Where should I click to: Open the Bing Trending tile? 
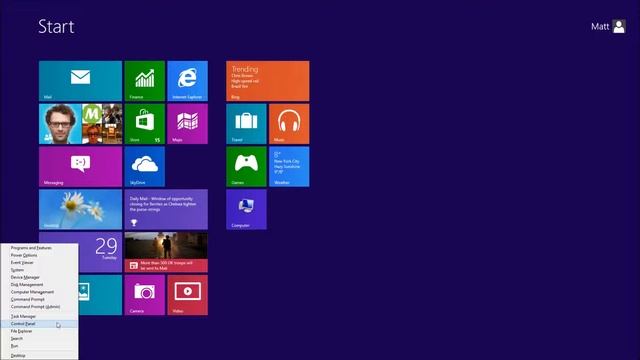click(268, 81)
